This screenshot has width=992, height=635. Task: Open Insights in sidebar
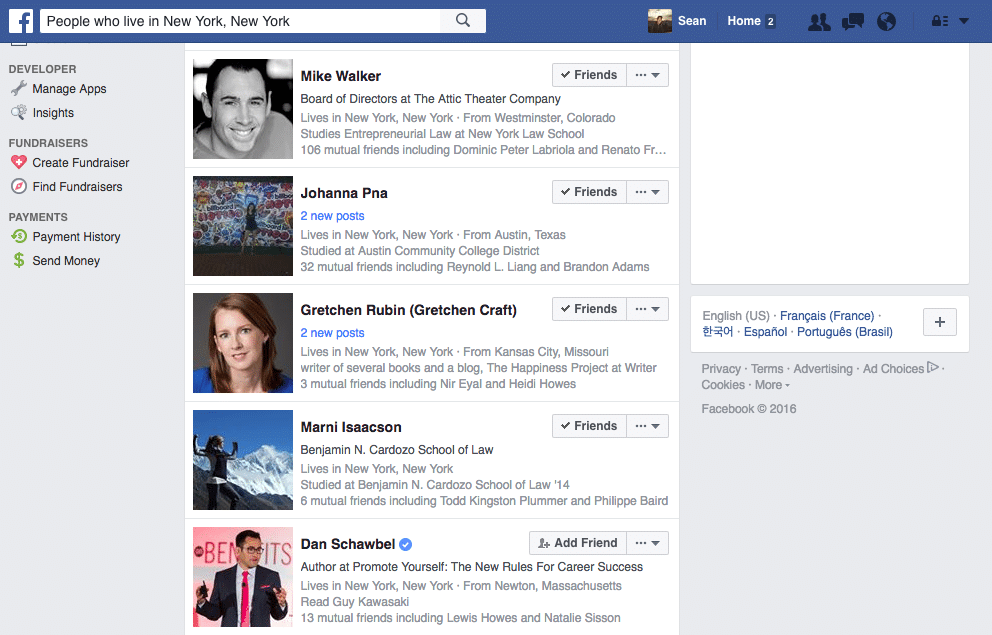tap(53, 113)
